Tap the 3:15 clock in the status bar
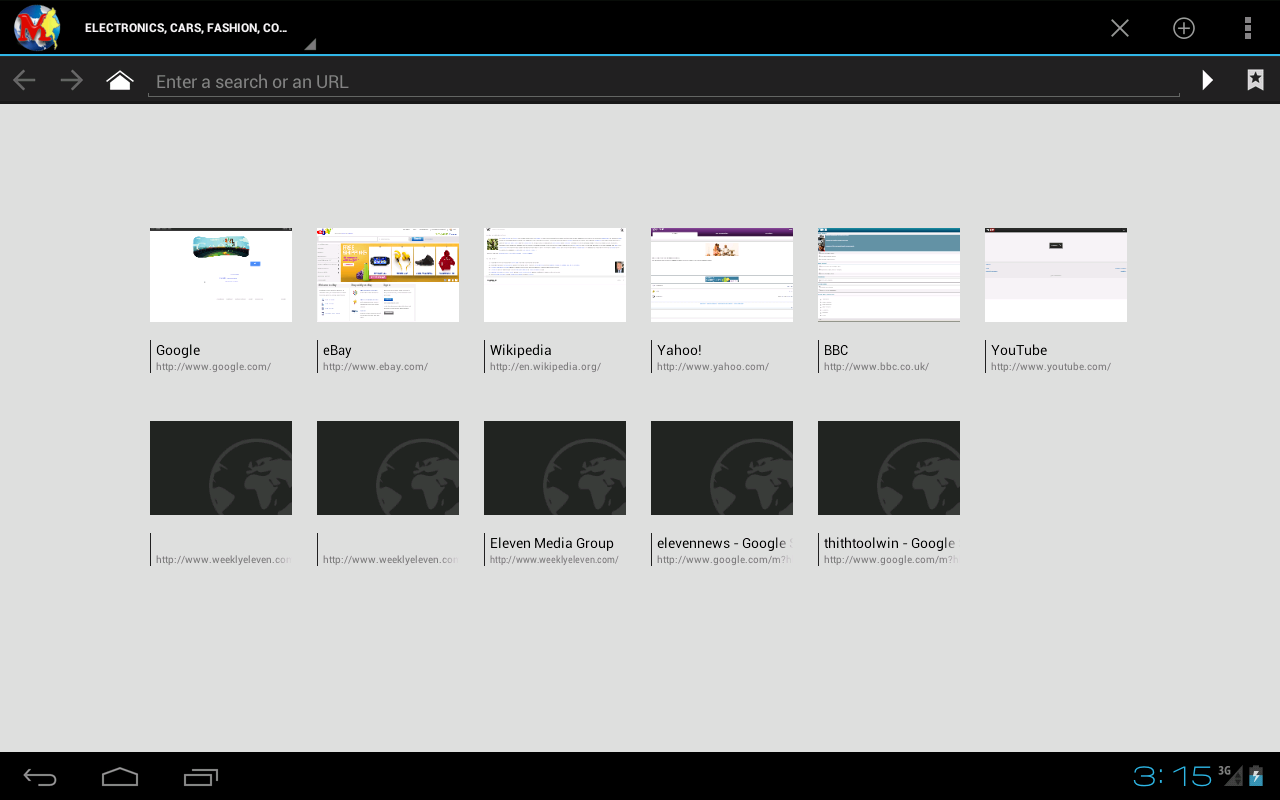The image size is (1280, 800). click(1172, 776)
